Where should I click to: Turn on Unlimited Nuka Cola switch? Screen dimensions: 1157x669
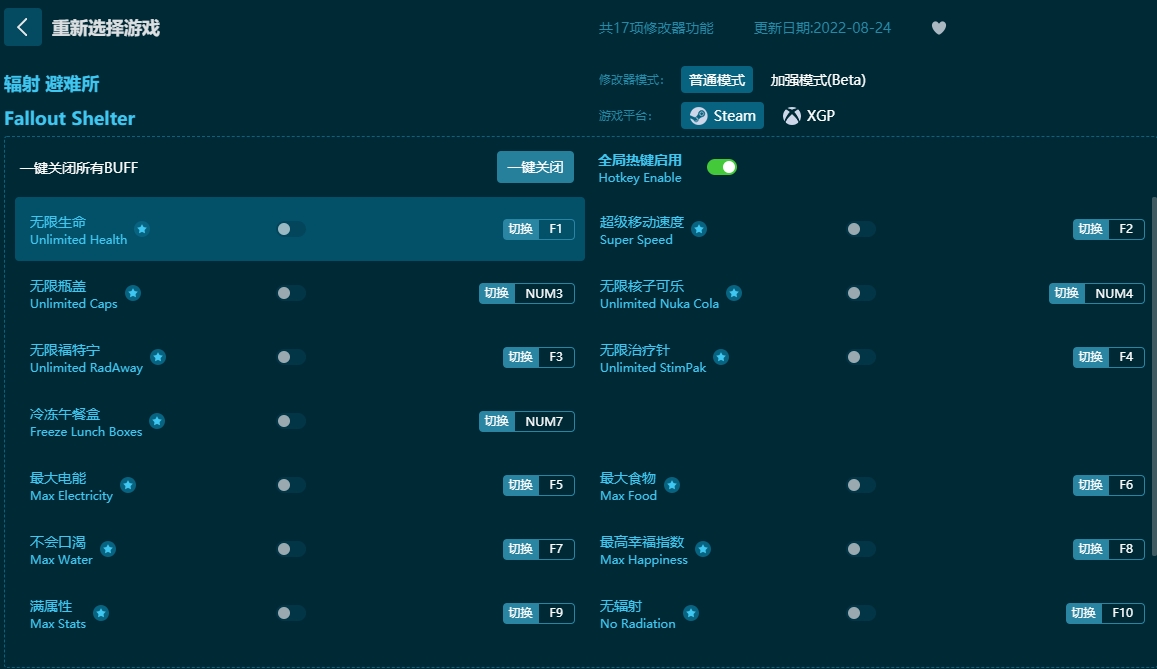coord(860,293)
